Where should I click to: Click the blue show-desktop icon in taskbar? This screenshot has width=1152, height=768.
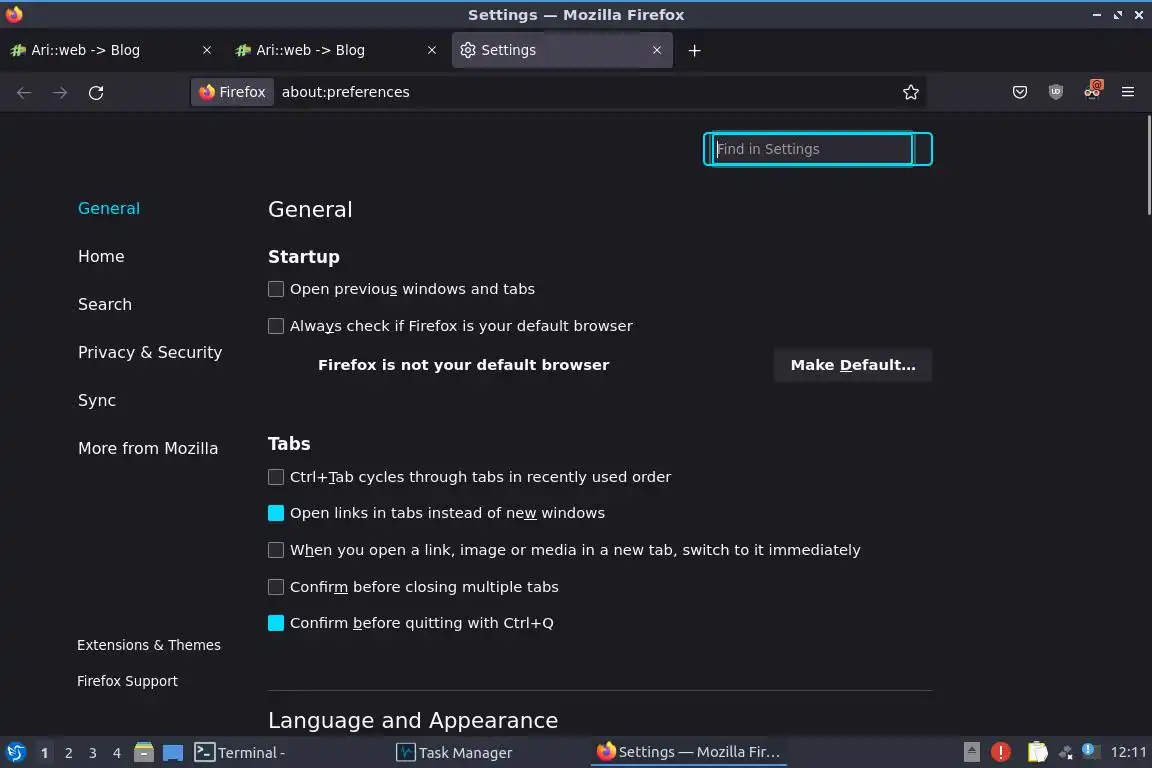click(x=173, y=753)
